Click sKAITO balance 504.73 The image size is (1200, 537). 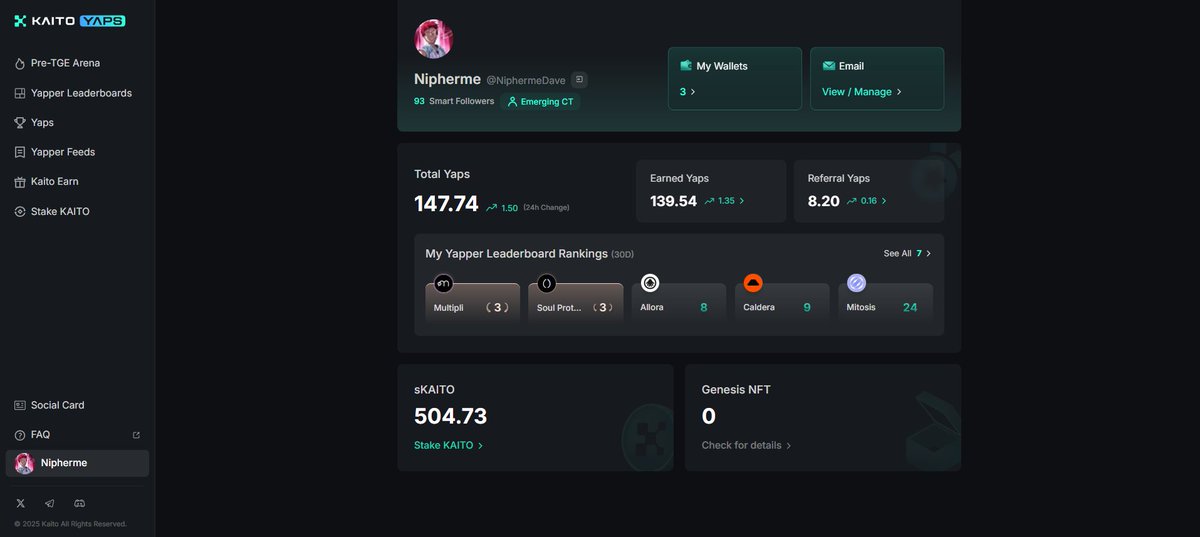coord(450,416)
